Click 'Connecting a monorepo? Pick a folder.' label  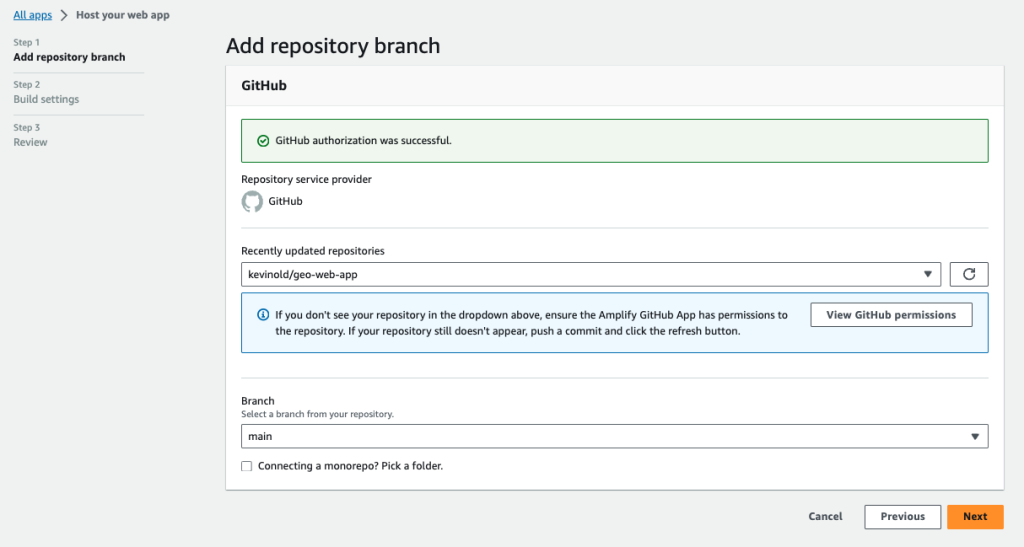(350, 466)
